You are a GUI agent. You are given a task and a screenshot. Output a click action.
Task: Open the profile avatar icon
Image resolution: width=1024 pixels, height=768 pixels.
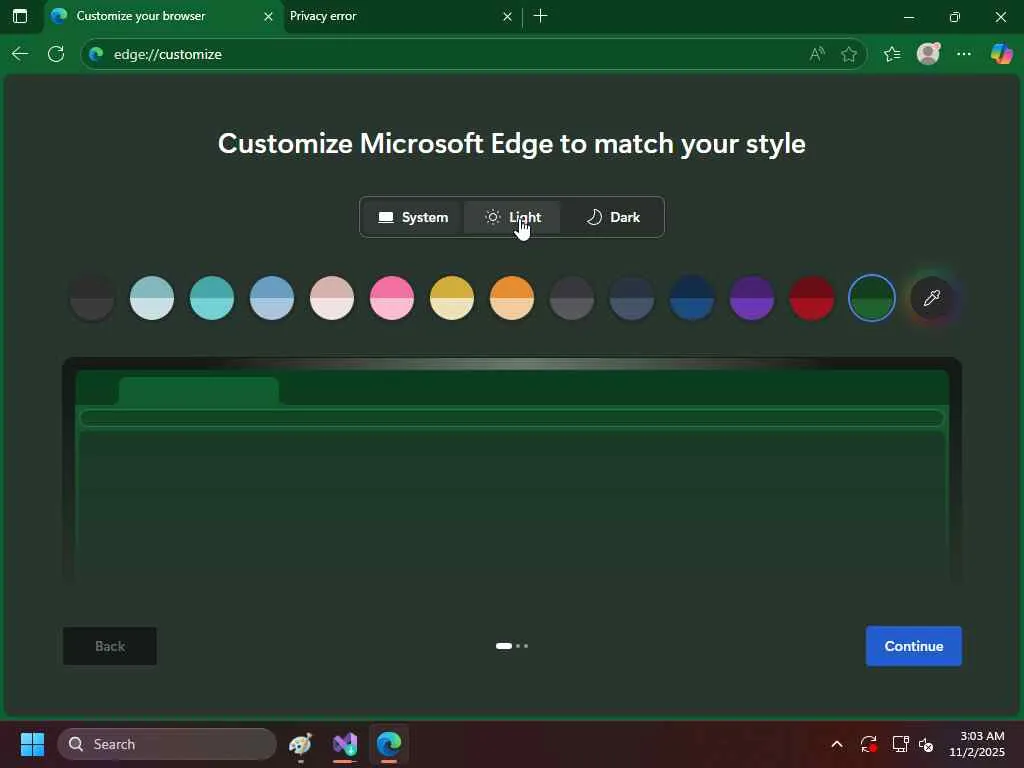click(928, 54)
